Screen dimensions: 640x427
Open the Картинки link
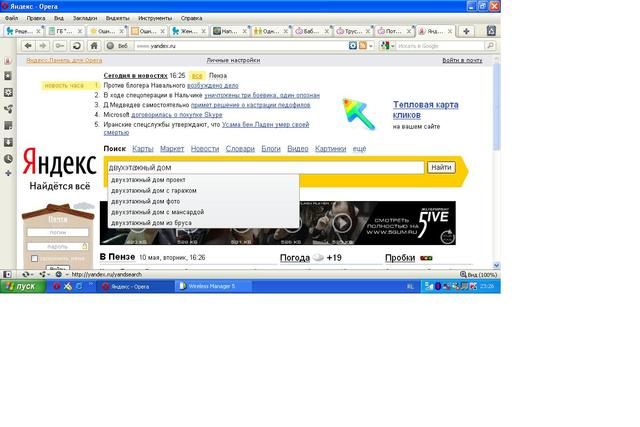(331, 149)
